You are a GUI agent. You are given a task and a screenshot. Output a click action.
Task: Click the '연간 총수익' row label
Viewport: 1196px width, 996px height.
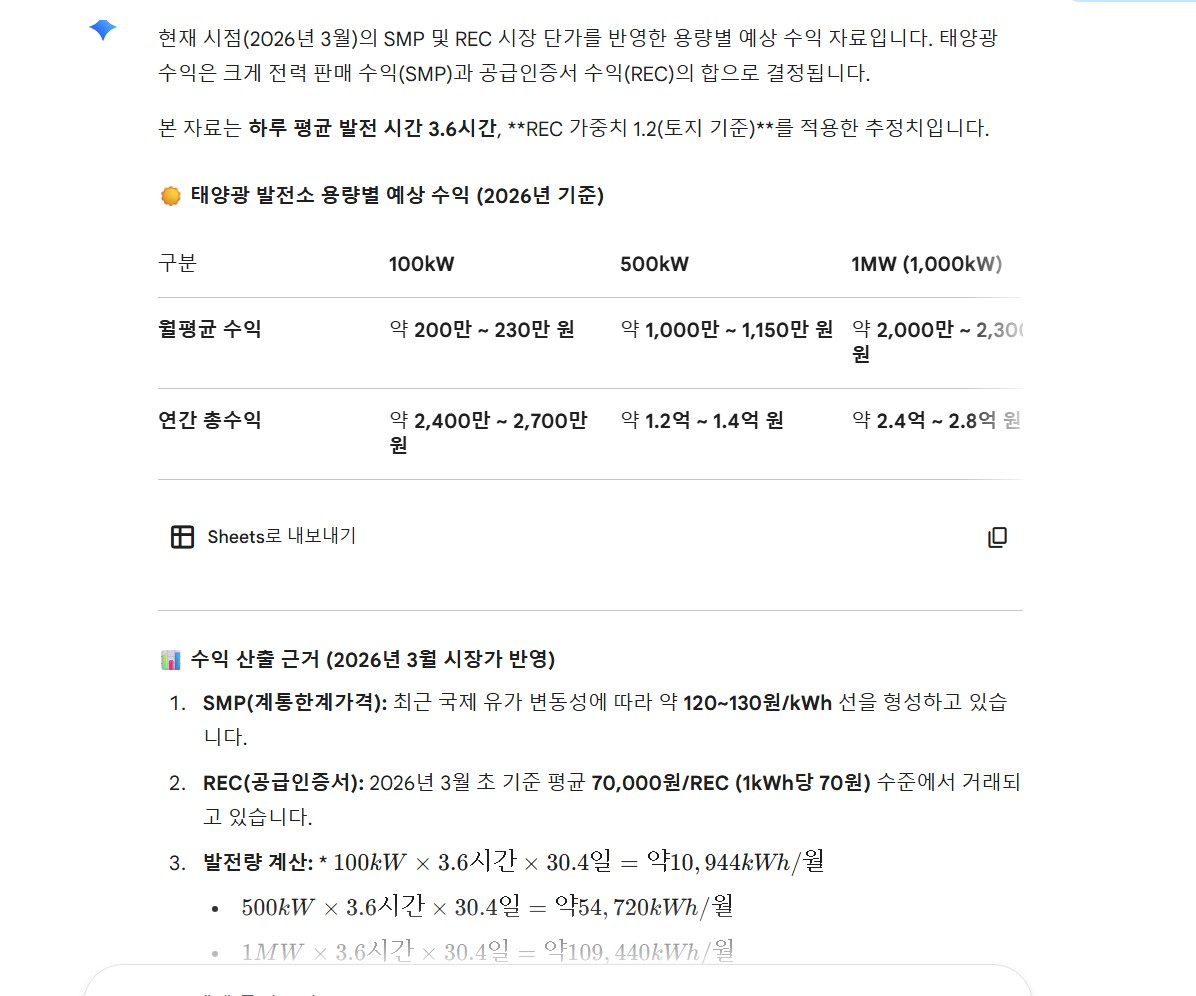tap(210, 420)
